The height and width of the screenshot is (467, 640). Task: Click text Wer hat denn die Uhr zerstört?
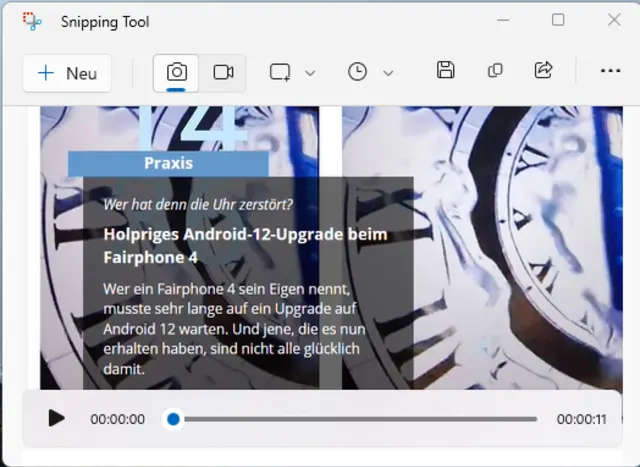(x=198, y=204)
